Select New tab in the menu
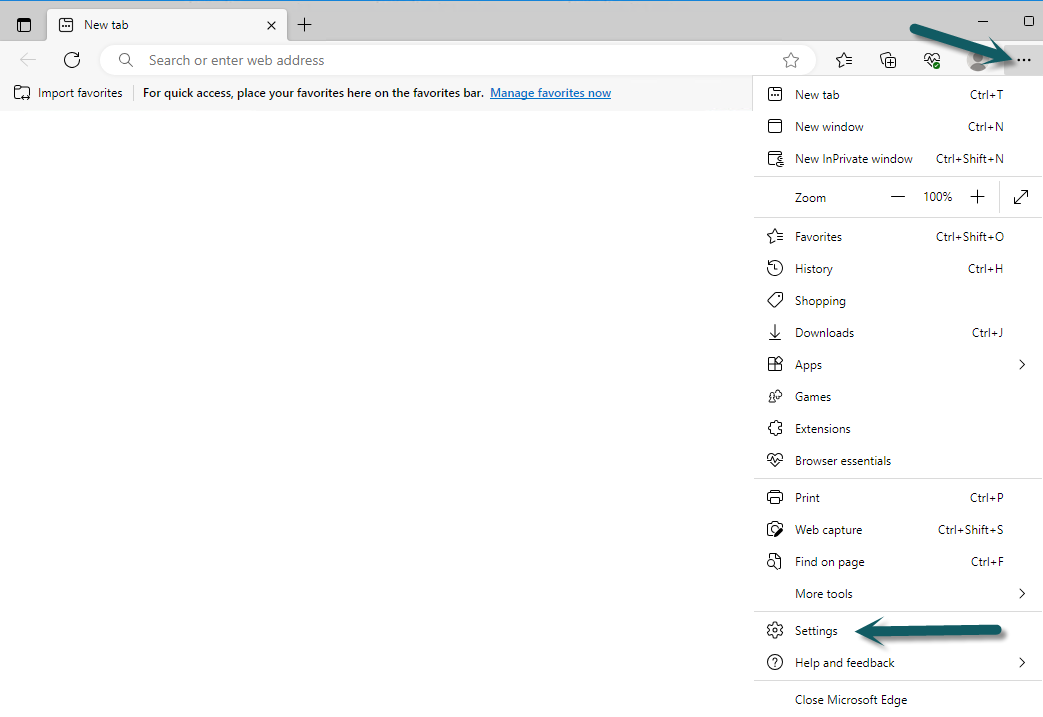Screen dimensions: 1043x717 click(x=898, y=94)
